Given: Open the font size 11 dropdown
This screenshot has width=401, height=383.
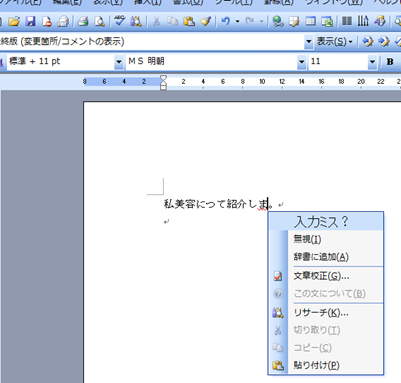Looking at the screenshot, I should tap(372, 62).
